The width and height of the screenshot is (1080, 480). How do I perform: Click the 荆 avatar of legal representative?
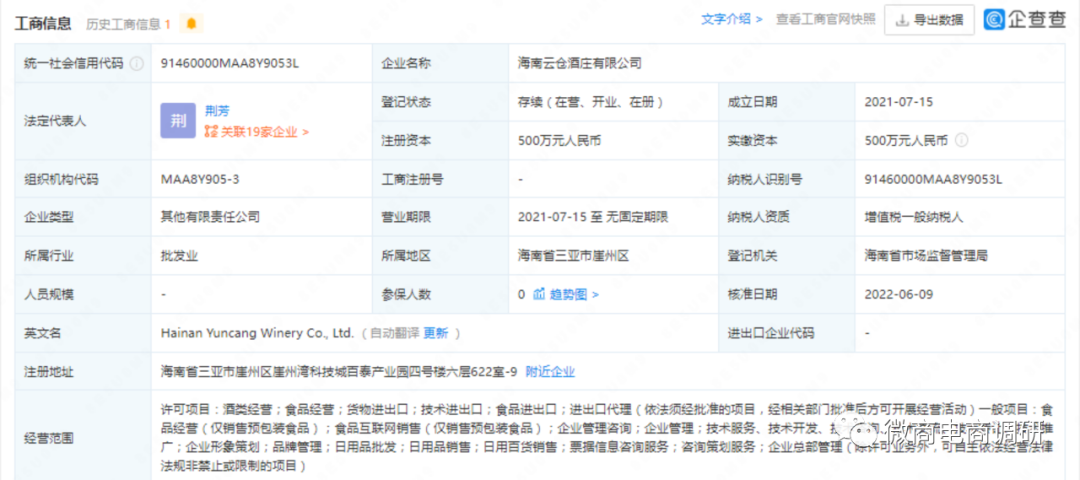178,121
